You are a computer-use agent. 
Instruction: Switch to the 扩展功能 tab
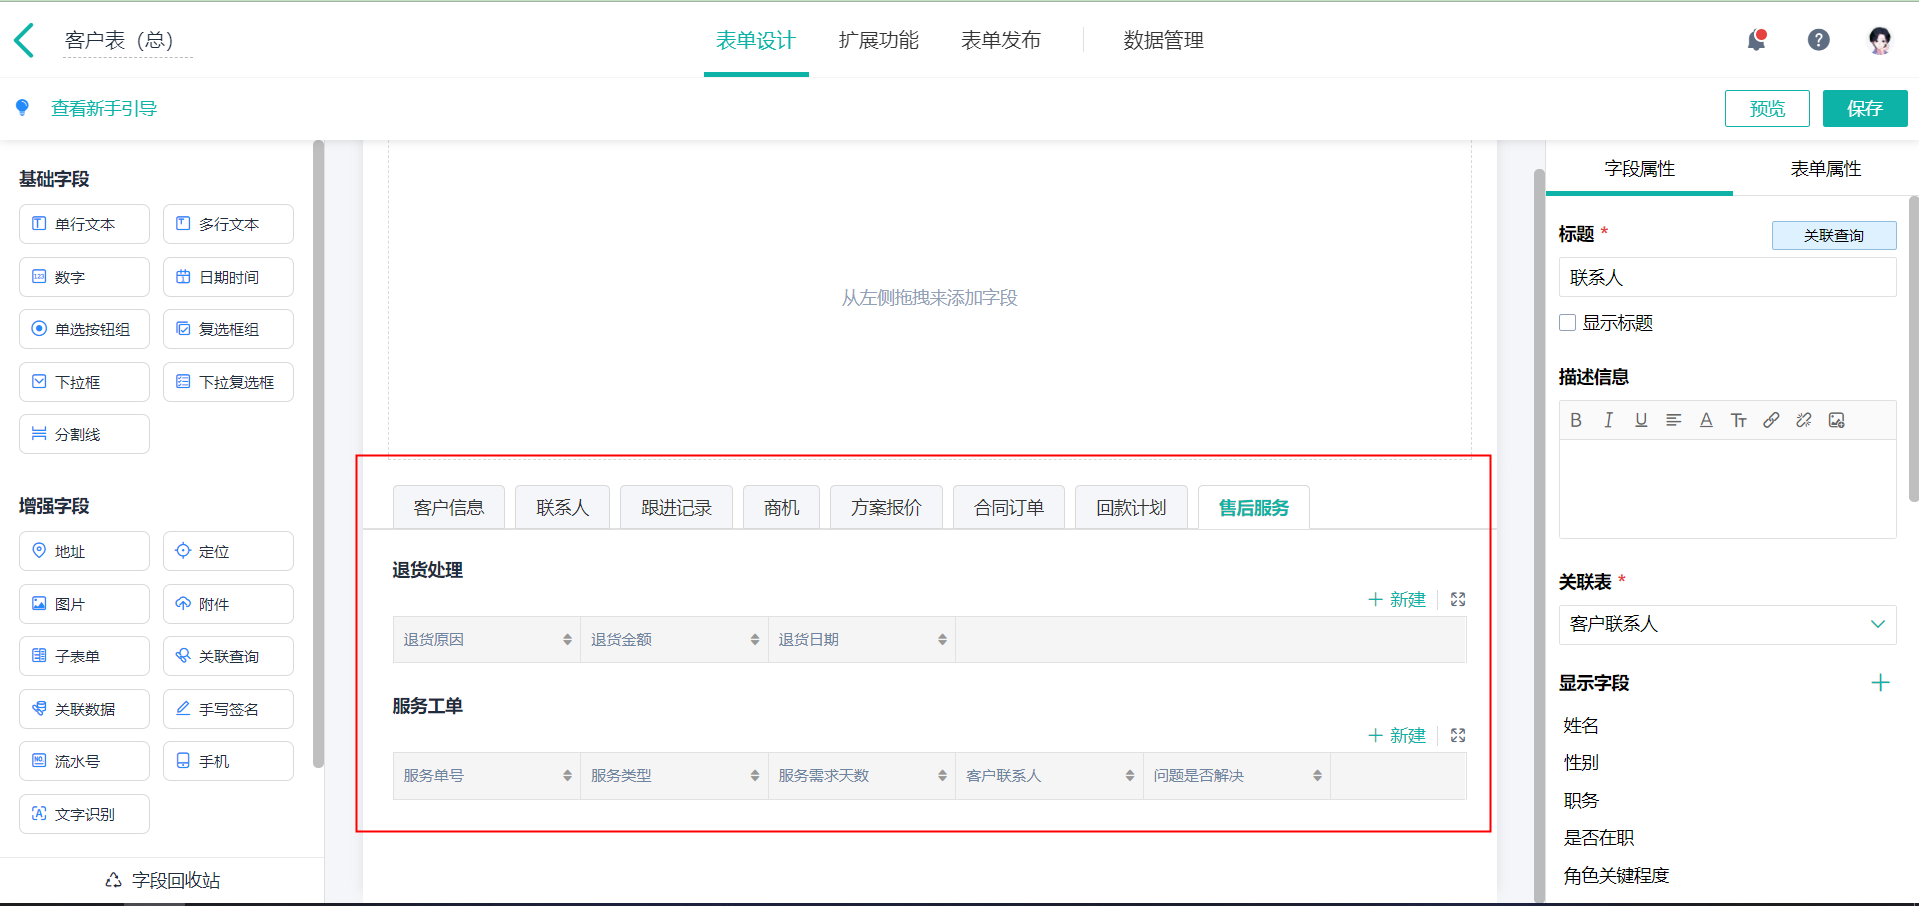tap(878, 40)
